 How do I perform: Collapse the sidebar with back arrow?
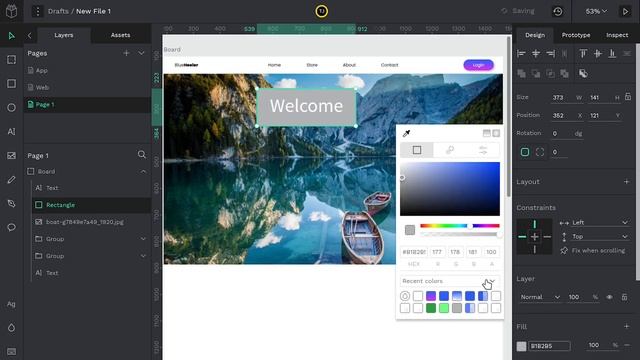tap(29, 36)
